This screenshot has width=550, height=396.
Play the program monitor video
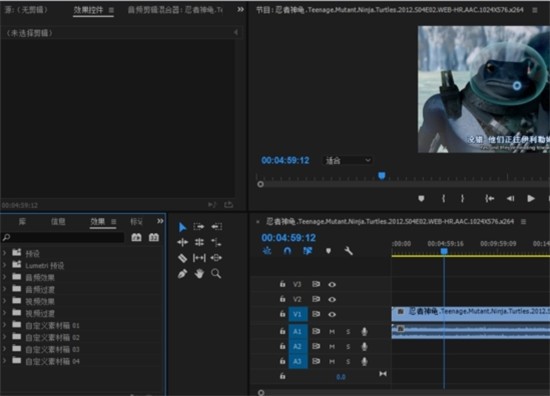(531, 199)
